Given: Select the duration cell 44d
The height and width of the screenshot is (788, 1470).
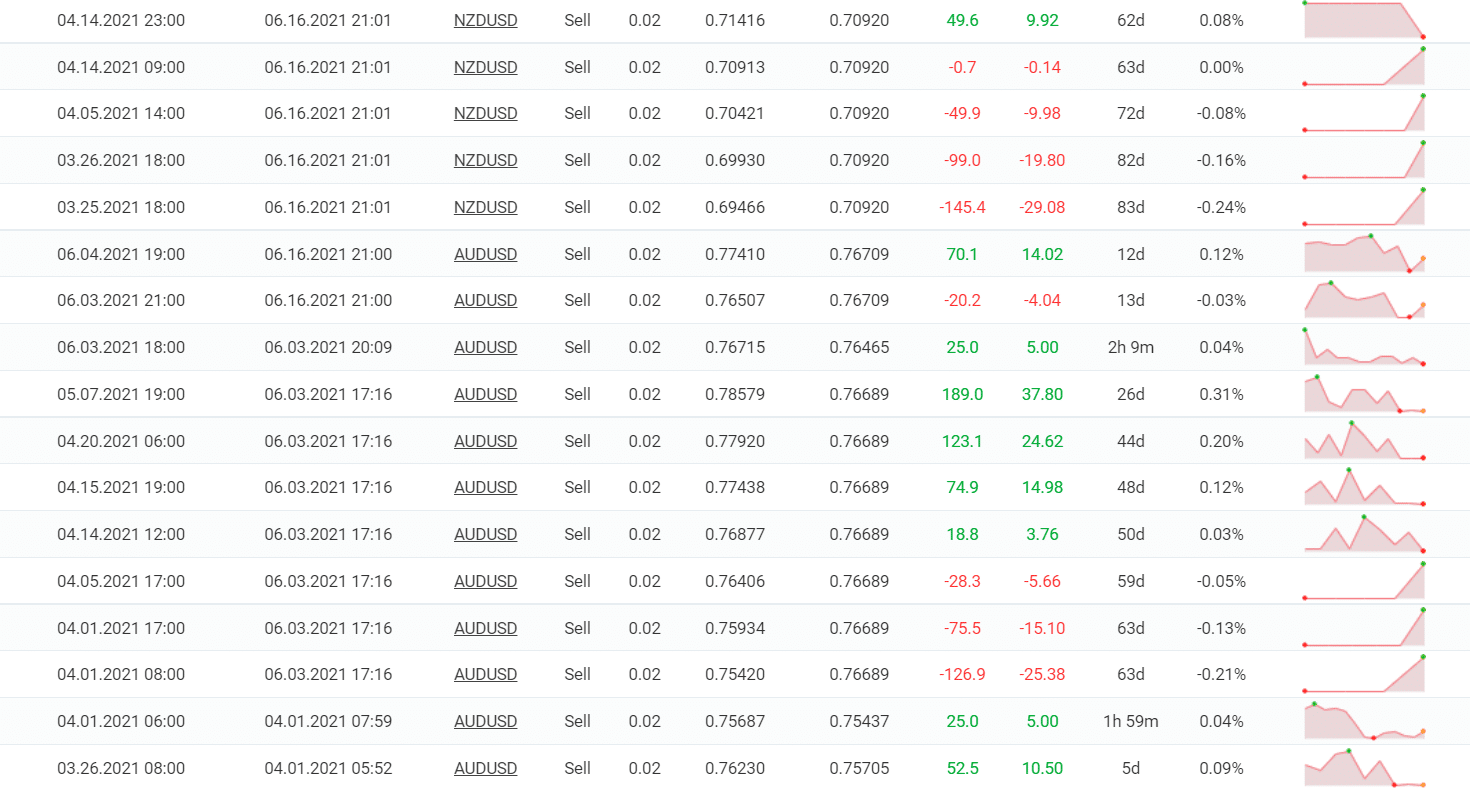Looking at the screenshot, I should pos(1131,441).
